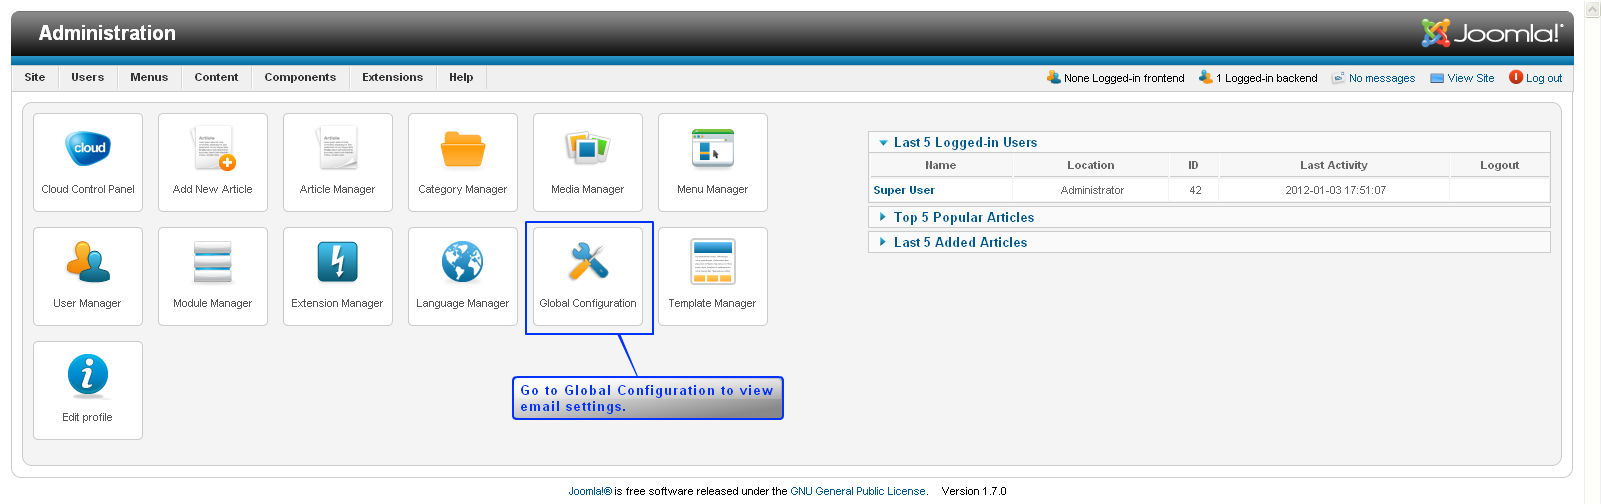Open the Content menu
Screen dimensions: 1601x504
point(216,77)
